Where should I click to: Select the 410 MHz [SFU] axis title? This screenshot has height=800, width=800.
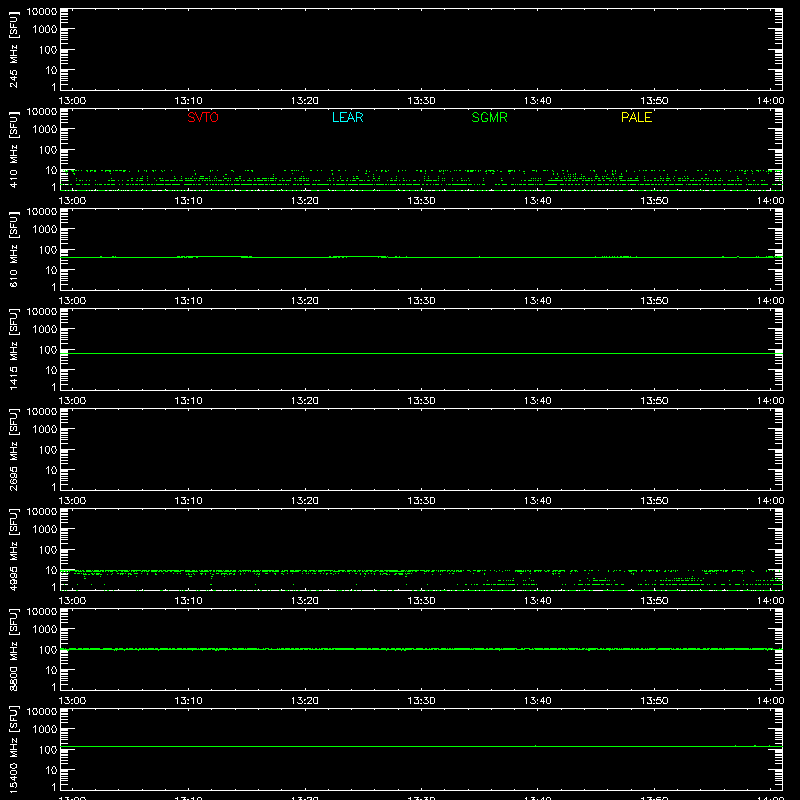[x=14, y=149]
